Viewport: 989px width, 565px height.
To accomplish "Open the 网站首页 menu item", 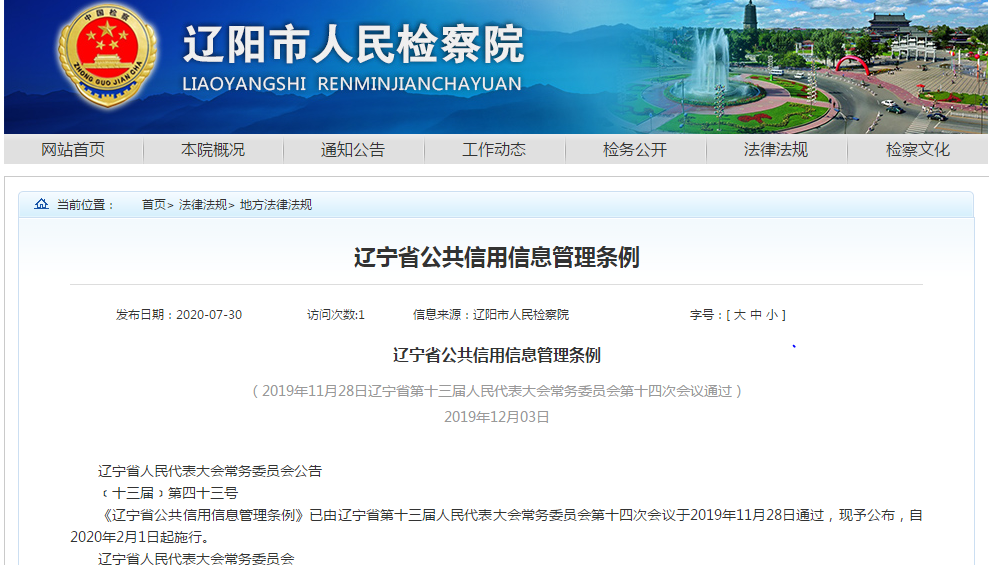I will pyautogui.click(x=73, y=149).
